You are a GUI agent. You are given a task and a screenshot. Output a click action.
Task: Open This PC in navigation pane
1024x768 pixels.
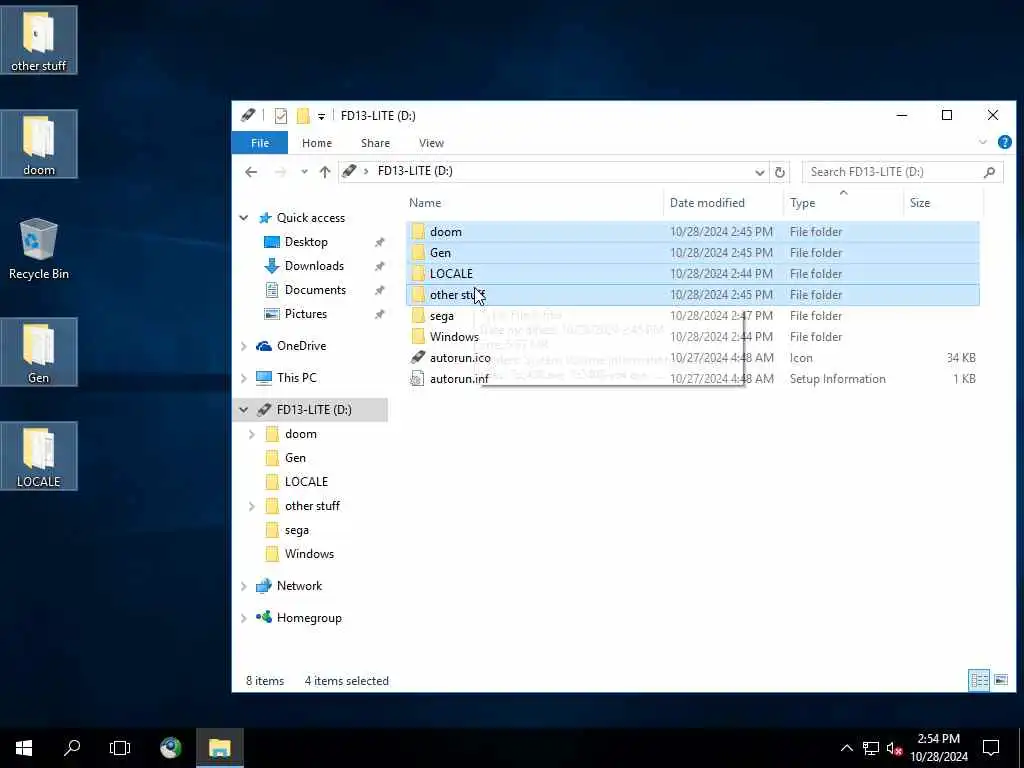coord(296,378)
